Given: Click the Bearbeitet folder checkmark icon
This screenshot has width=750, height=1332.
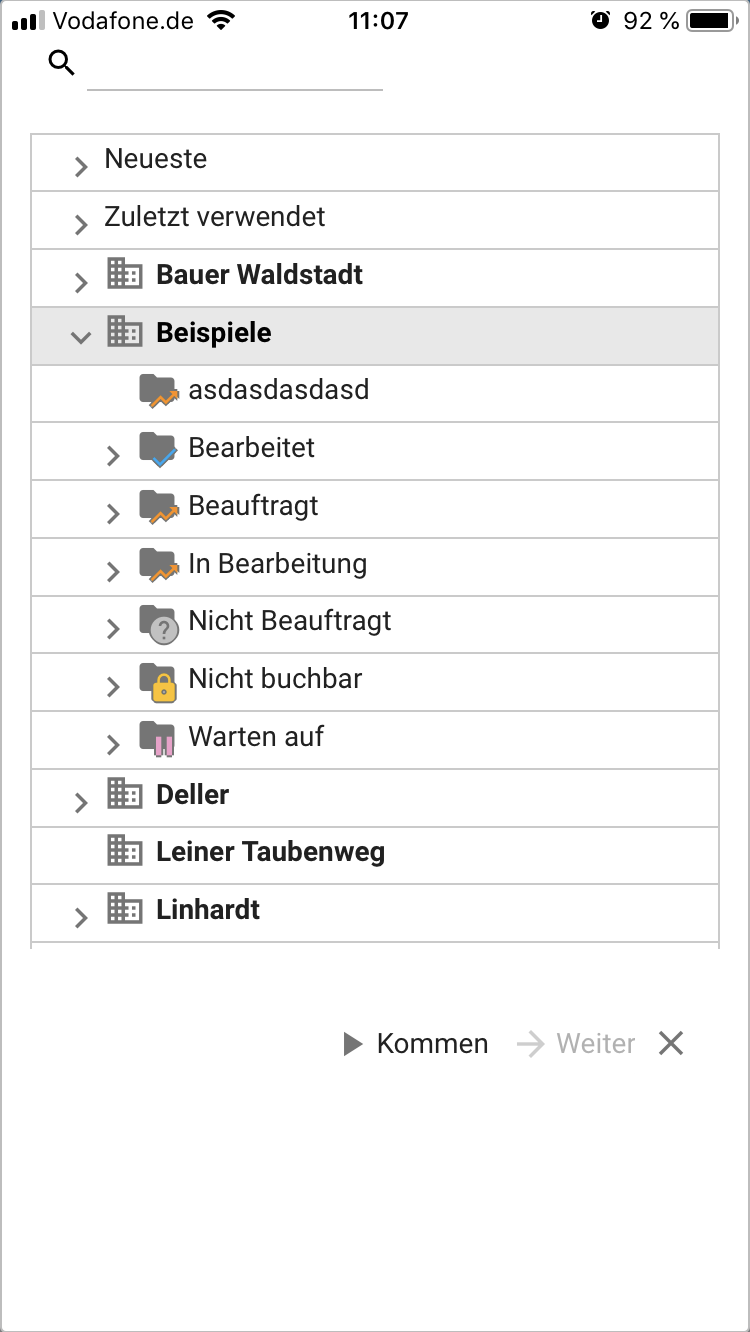Looking at the screenshot, I should click(x=158, y=449).
